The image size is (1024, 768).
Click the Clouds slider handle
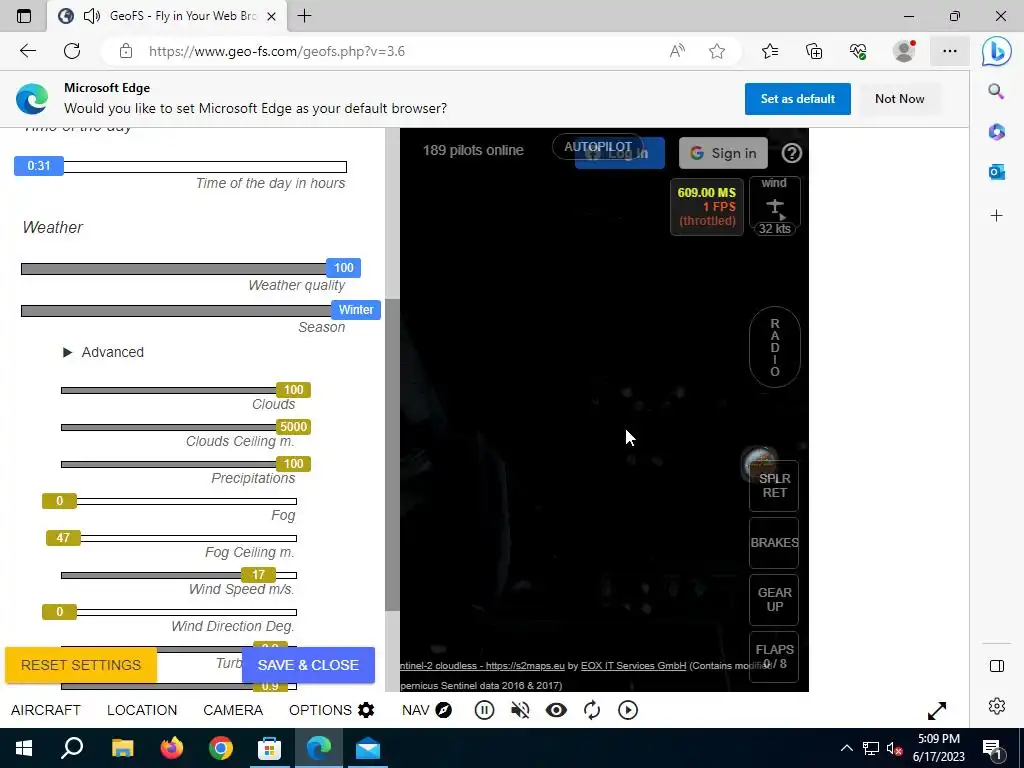pos(293,390)
